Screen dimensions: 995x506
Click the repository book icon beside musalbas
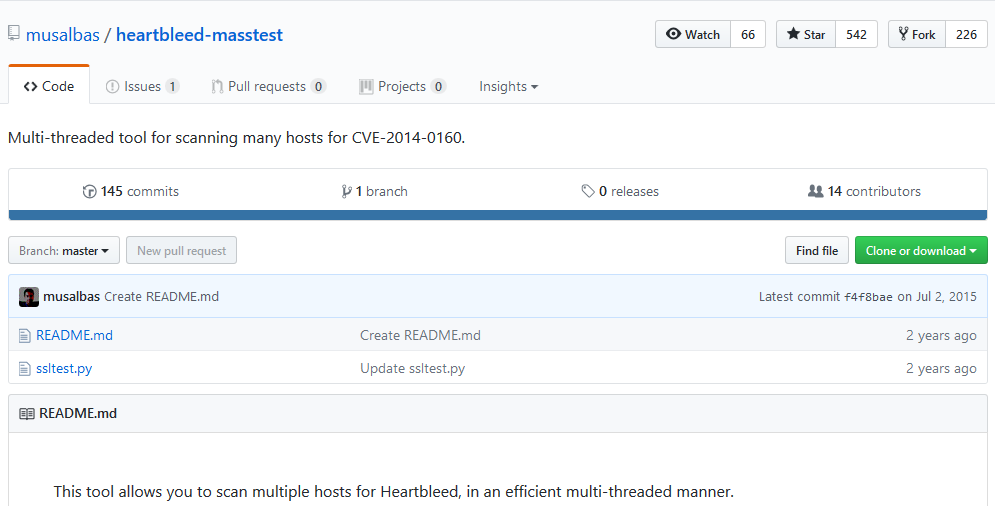tap(13, 34)
